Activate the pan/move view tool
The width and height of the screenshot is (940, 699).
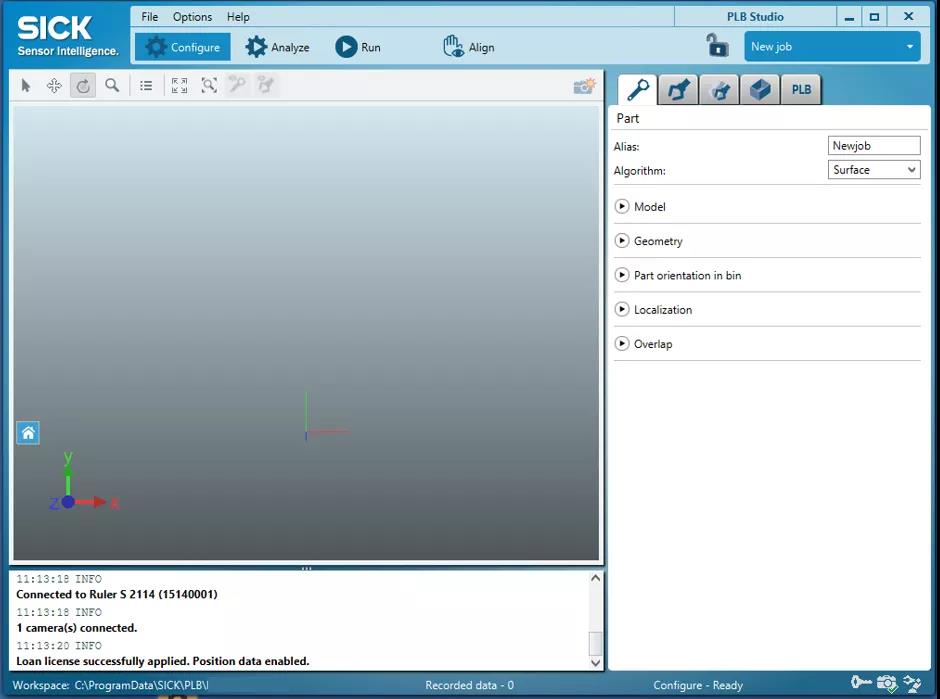[54, 86]
